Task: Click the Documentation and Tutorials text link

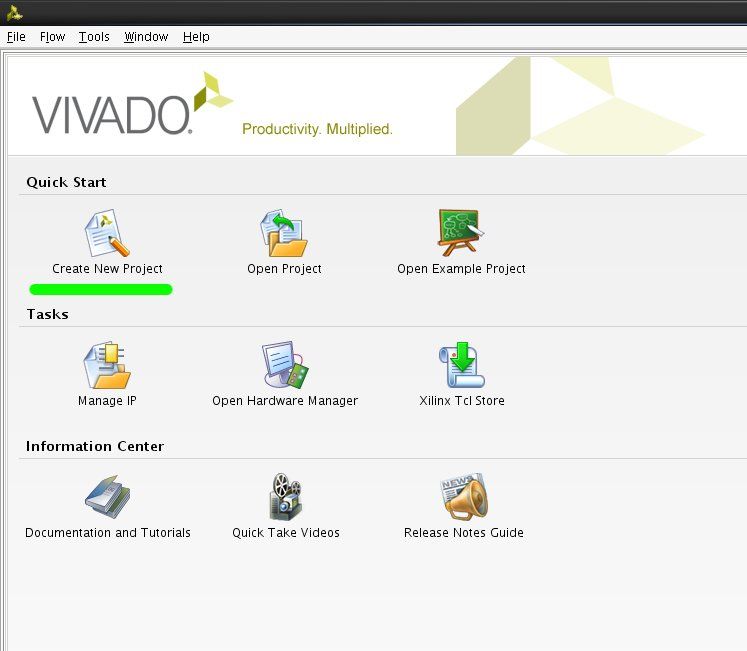Action: [108, 532]
